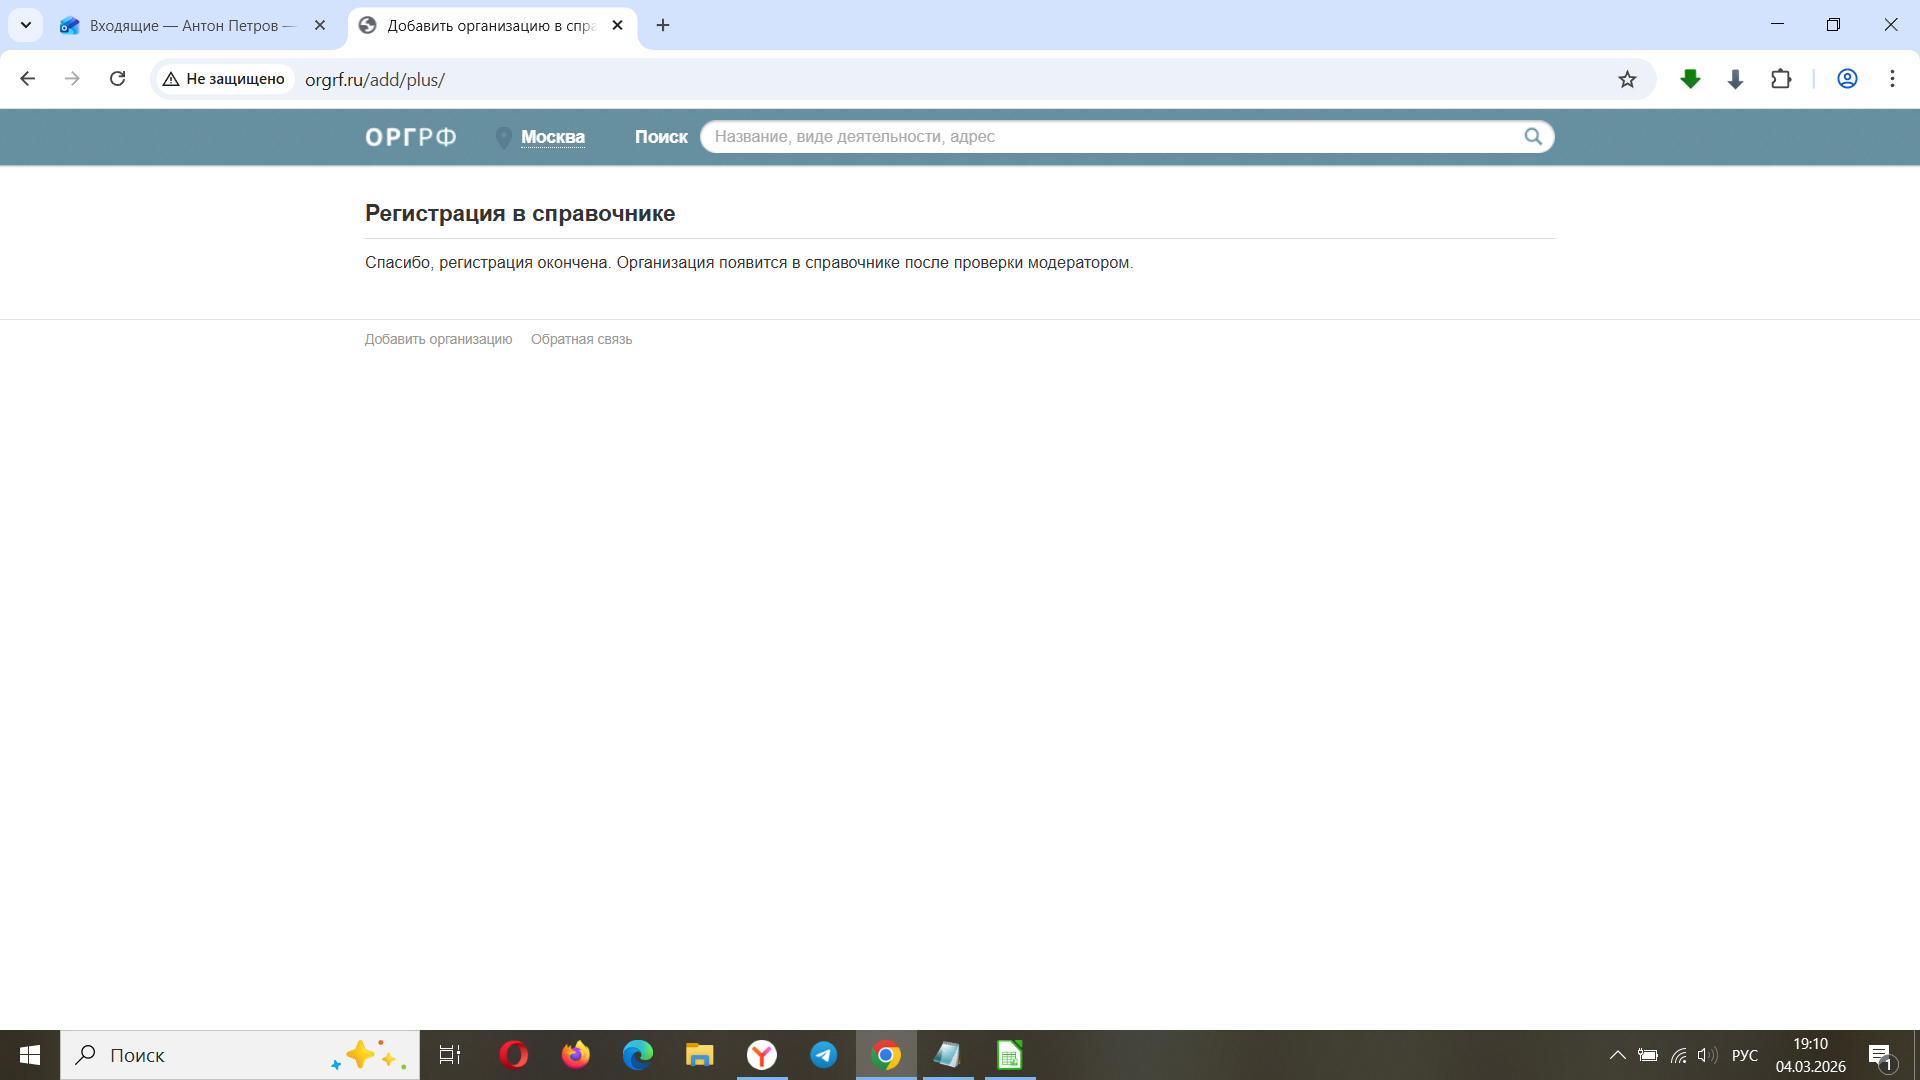Focus the site search input field

[x=1110, y=137]
